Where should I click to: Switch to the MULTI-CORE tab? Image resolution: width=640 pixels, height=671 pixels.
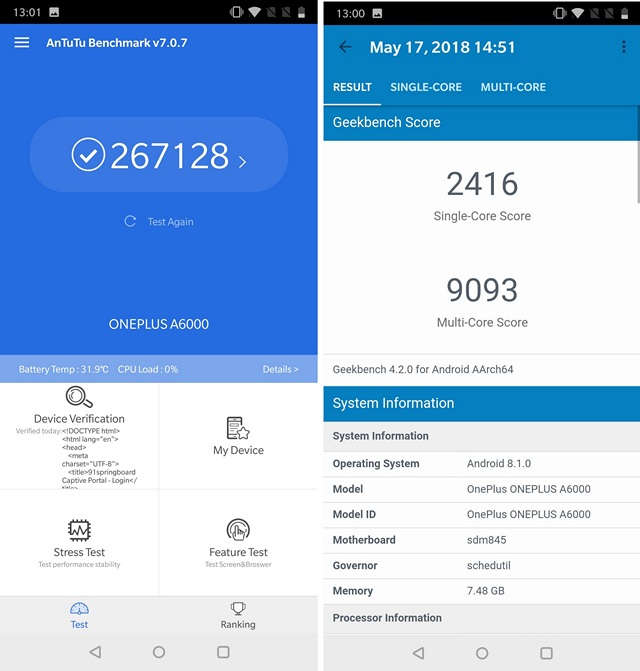513,87
